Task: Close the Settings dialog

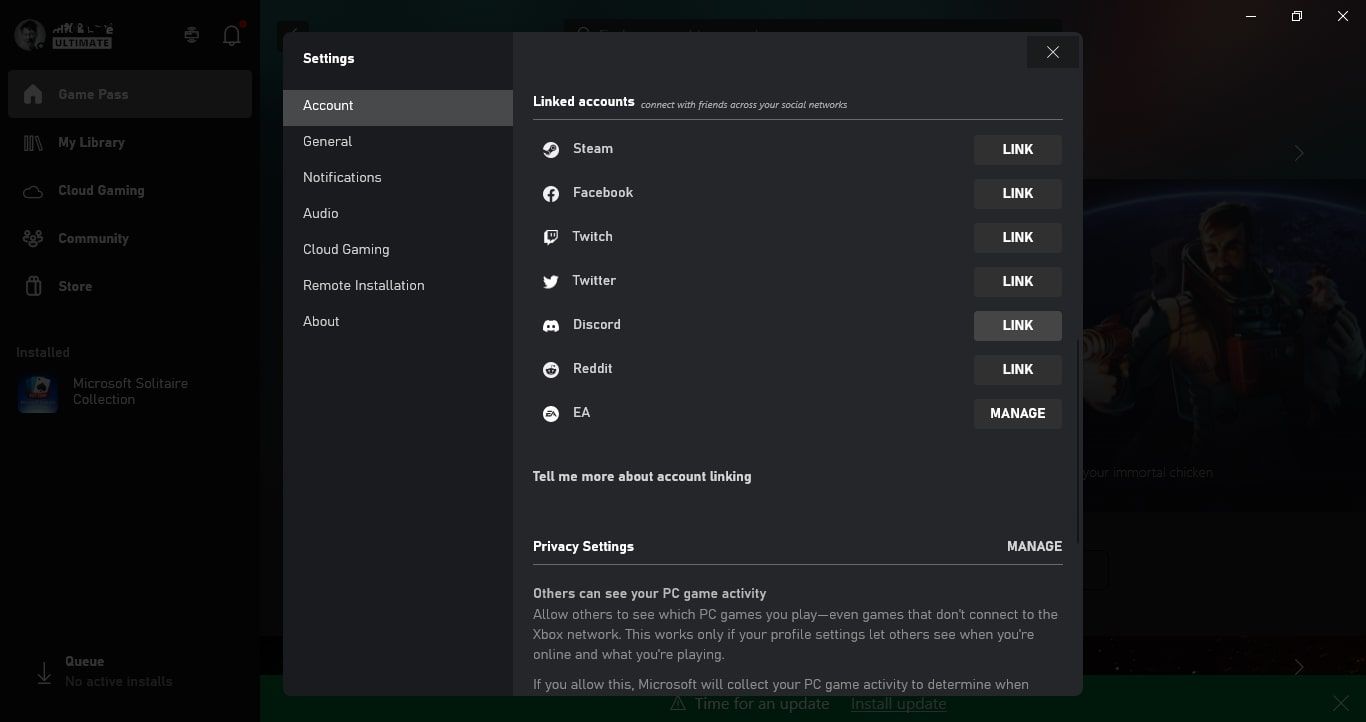Action: coord(1053,53)
